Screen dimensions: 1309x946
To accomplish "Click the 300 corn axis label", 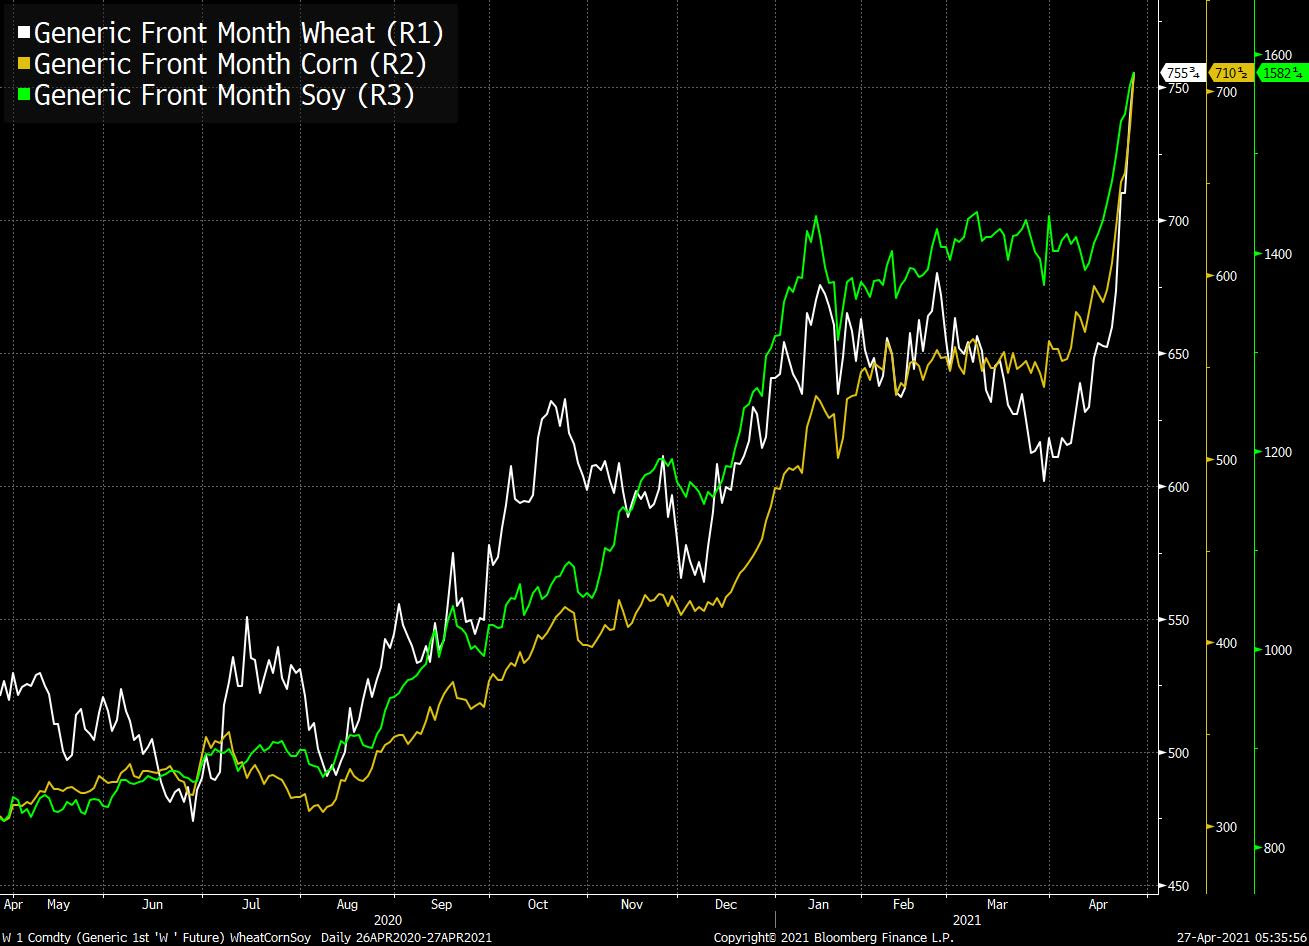I will pos(1226,827).
